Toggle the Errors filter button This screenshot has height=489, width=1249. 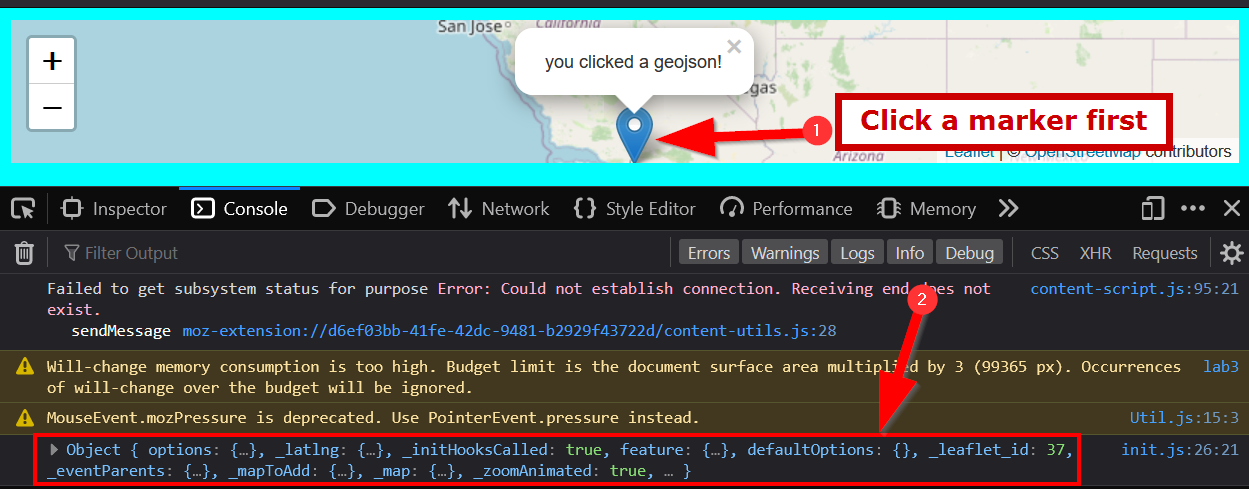708,253
